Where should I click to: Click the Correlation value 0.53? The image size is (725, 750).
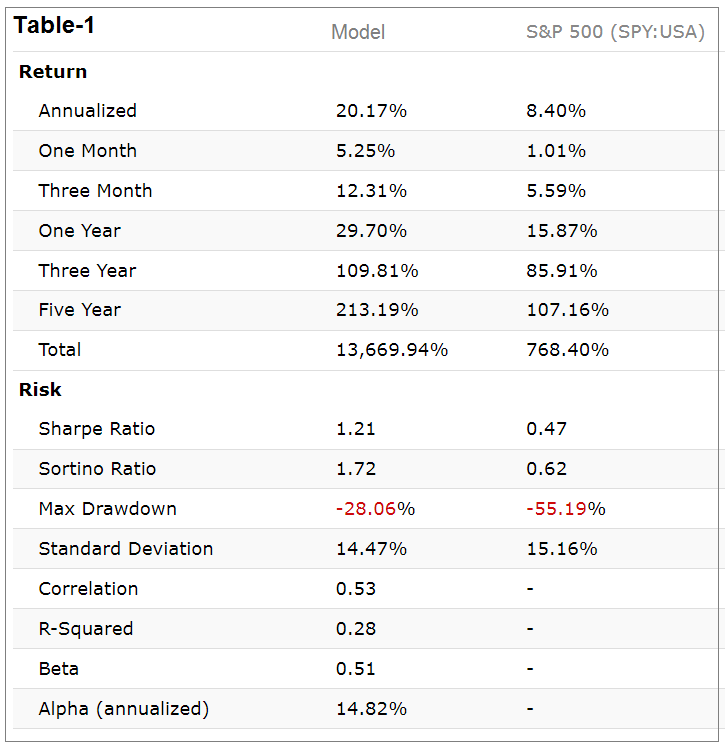[x=356, y=589]
